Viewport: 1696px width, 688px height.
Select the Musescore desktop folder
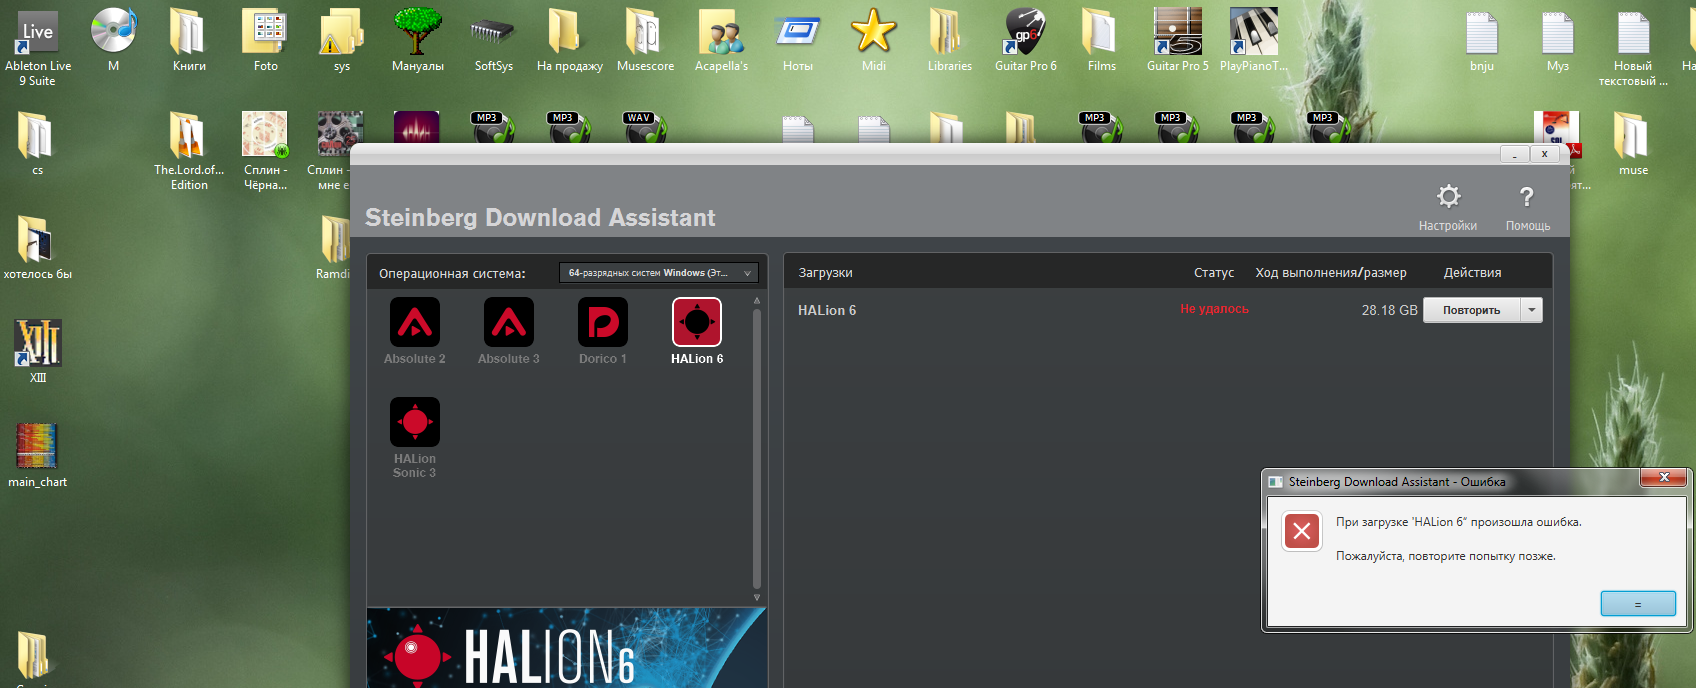[x=645, y=40]
